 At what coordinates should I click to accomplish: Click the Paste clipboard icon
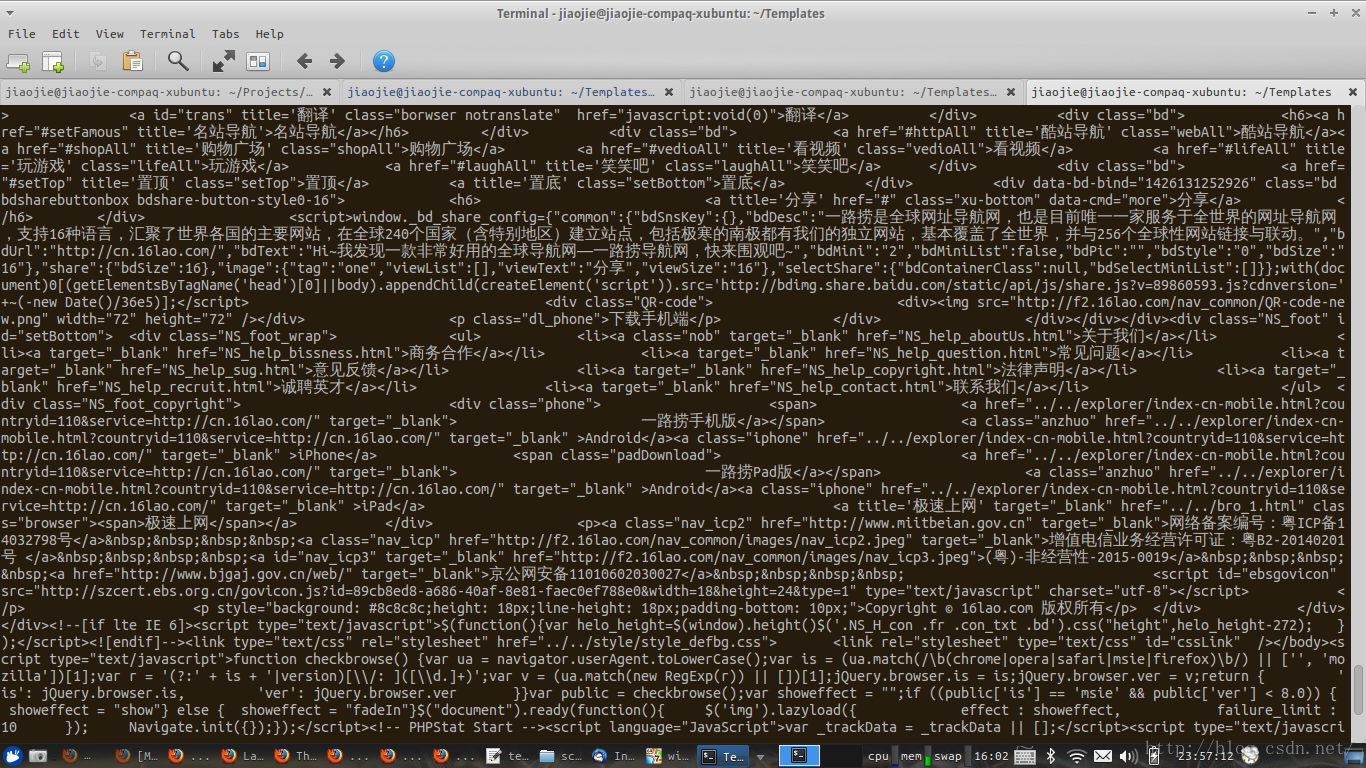tap(132, 62)
